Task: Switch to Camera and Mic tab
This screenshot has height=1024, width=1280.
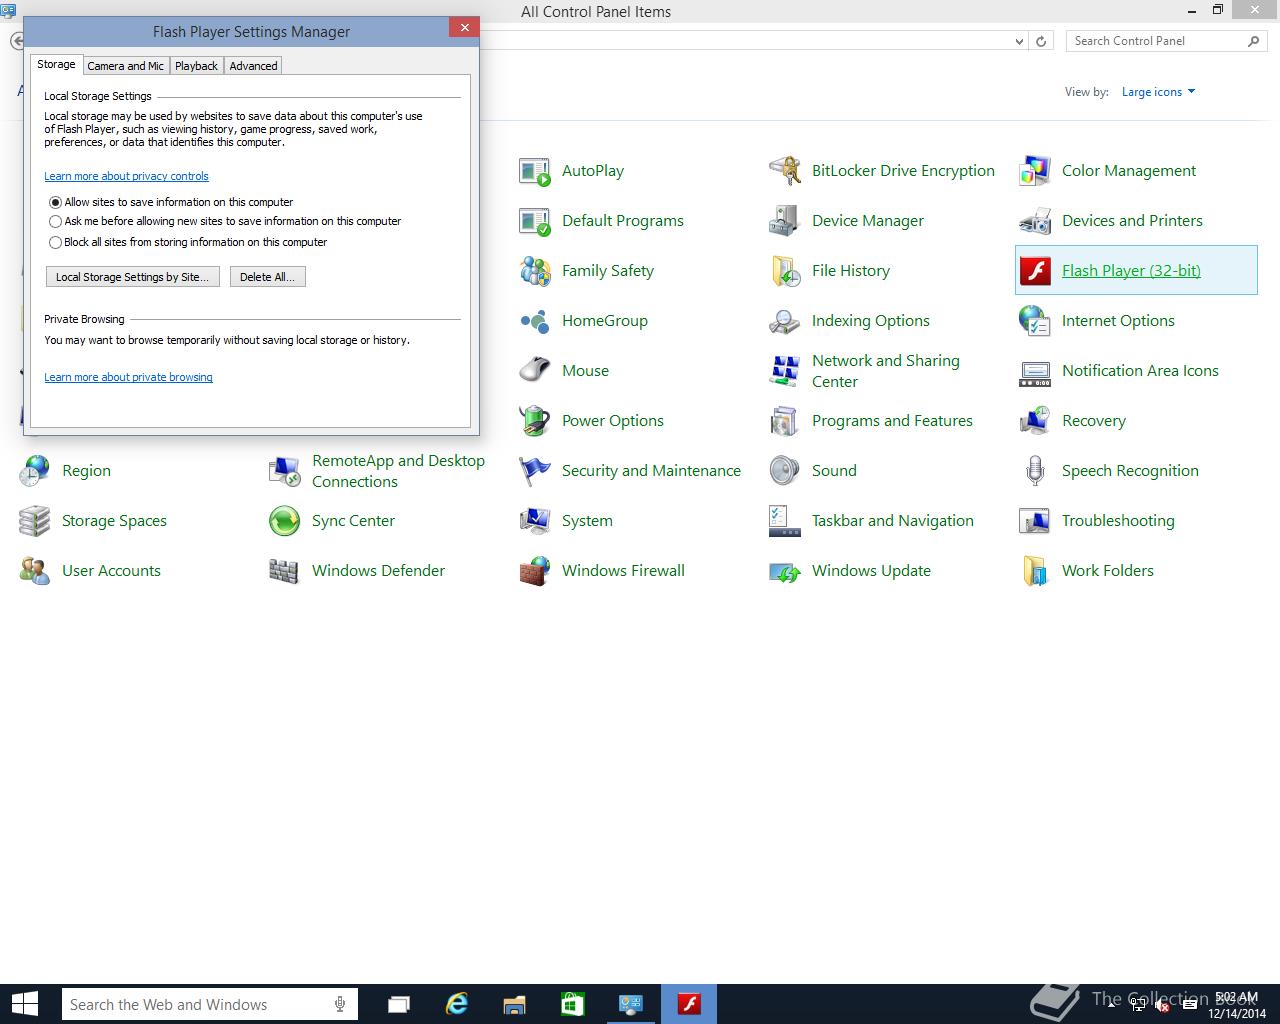Action: click(x=125, y=66)
